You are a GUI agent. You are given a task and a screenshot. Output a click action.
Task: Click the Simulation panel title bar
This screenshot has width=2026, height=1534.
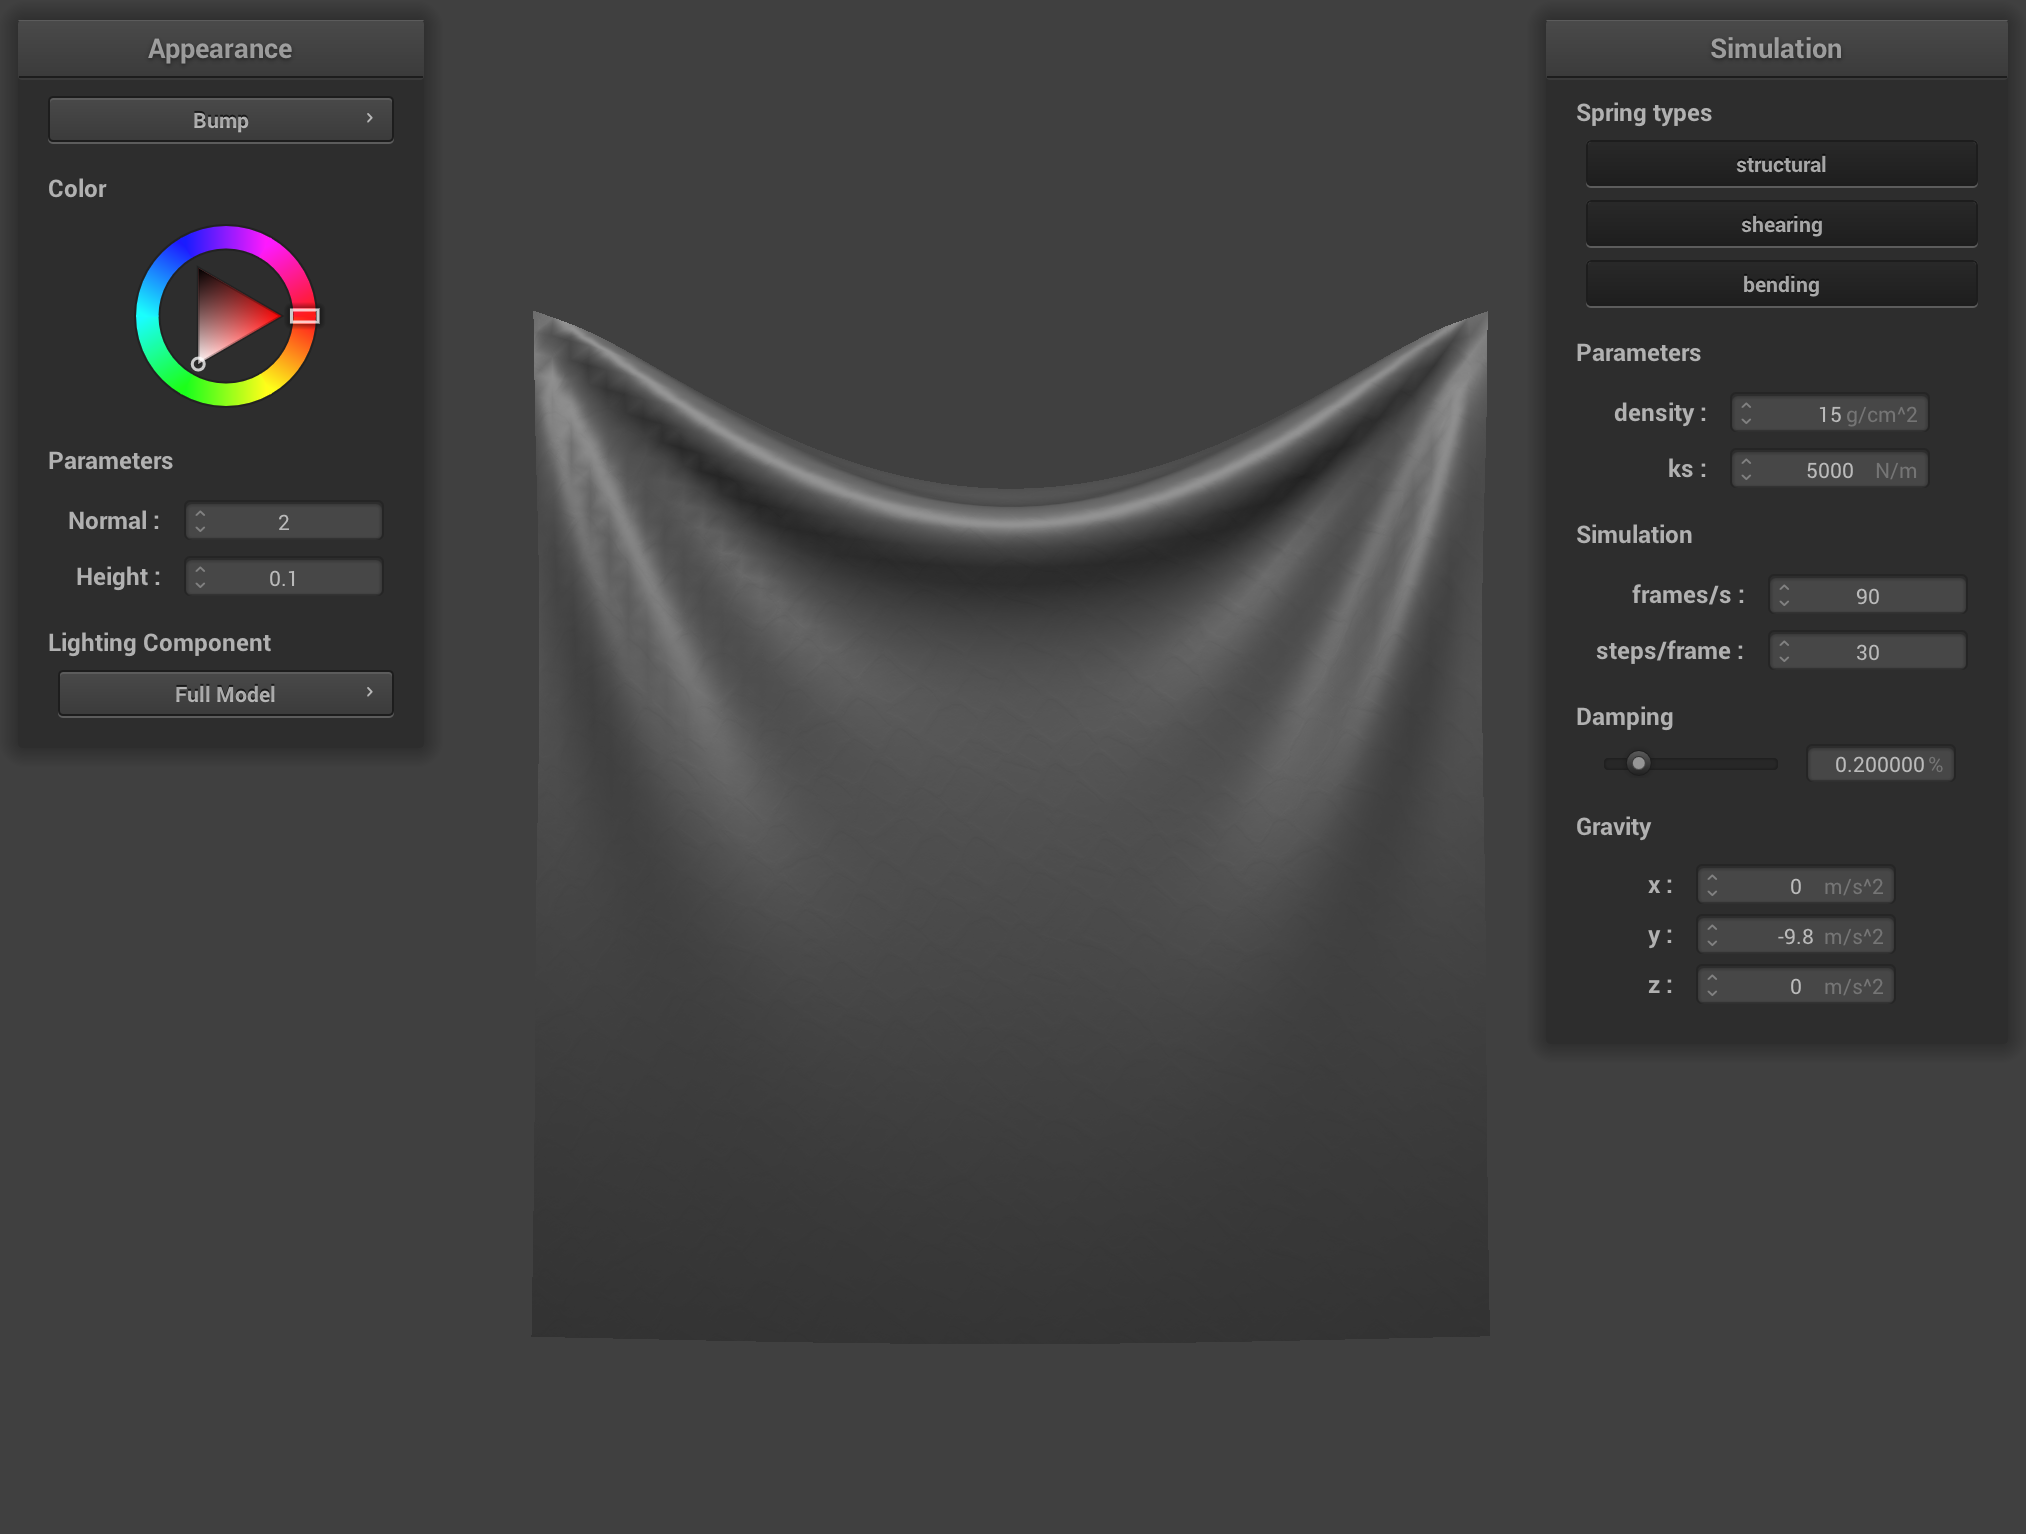pos(1775,49)
